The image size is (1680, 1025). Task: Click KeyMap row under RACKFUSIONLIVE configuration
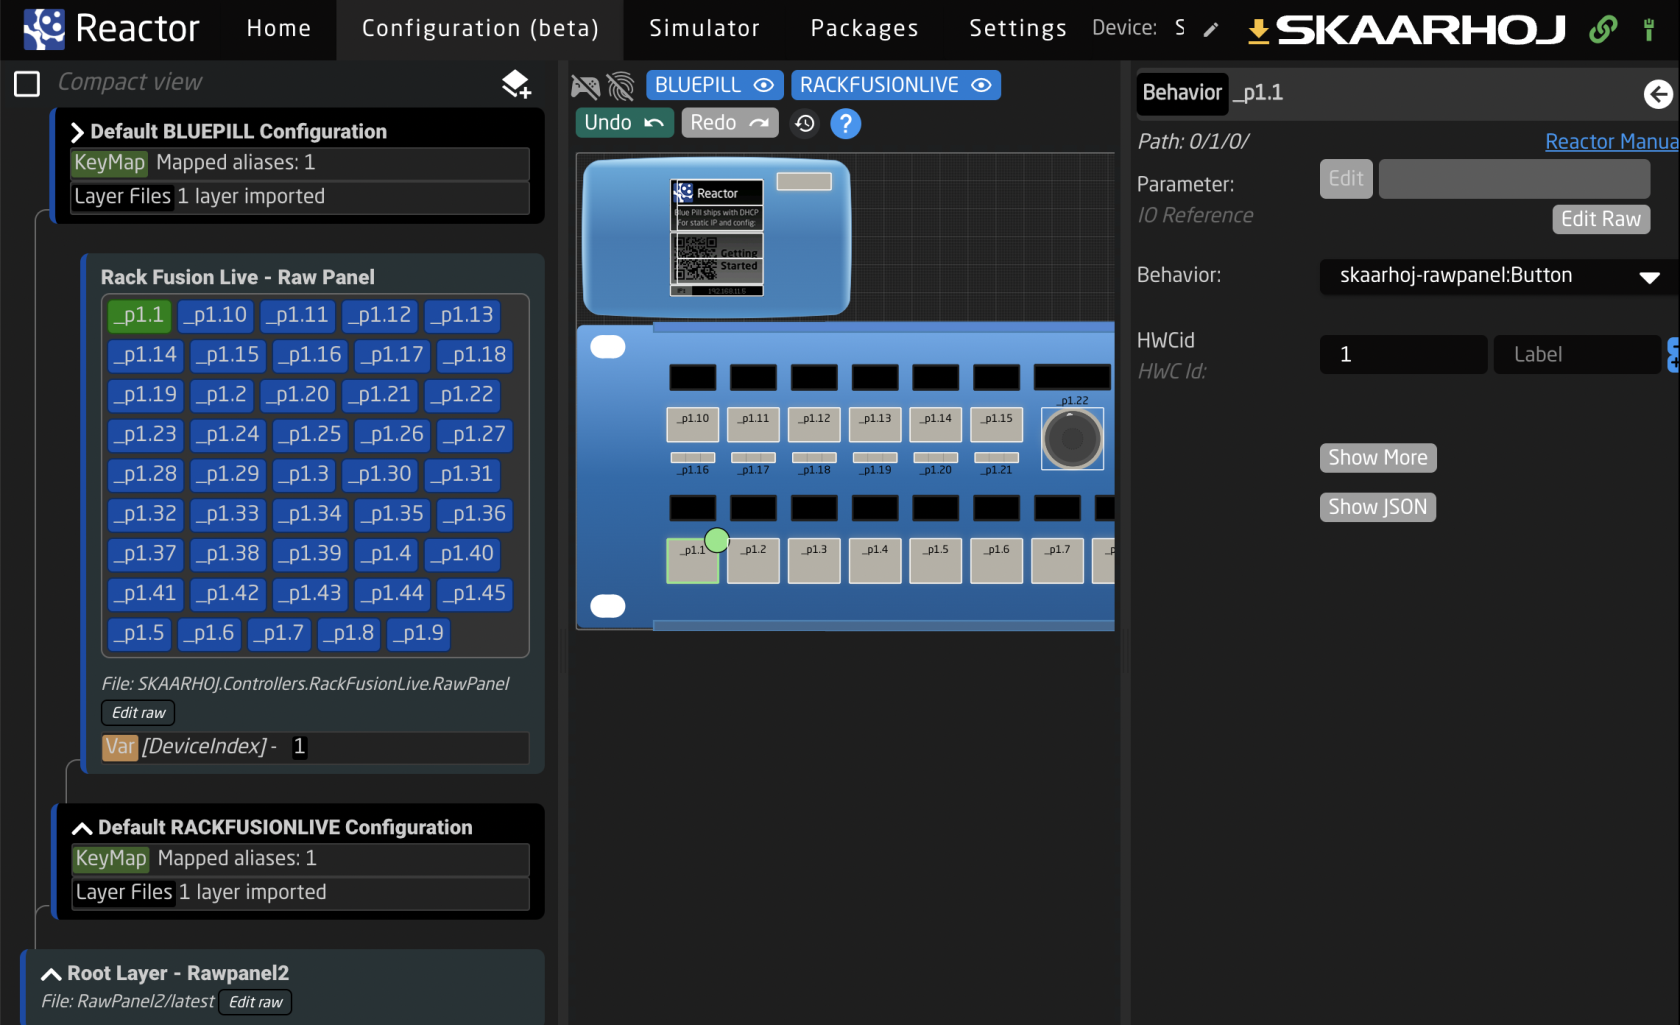click(x=300, y=859)
